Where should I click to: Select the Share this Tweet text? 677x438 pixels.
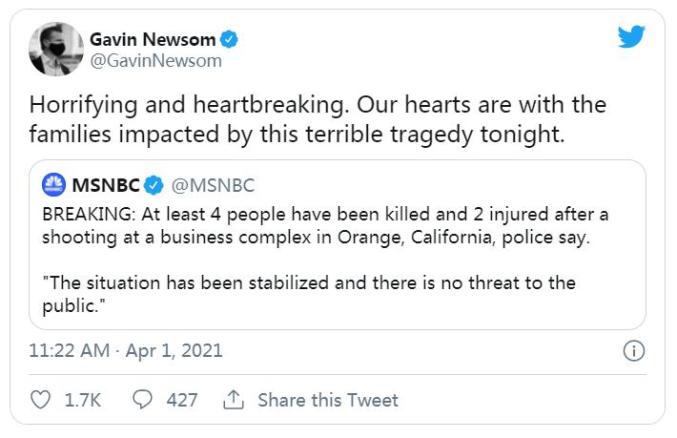(328, 400)
